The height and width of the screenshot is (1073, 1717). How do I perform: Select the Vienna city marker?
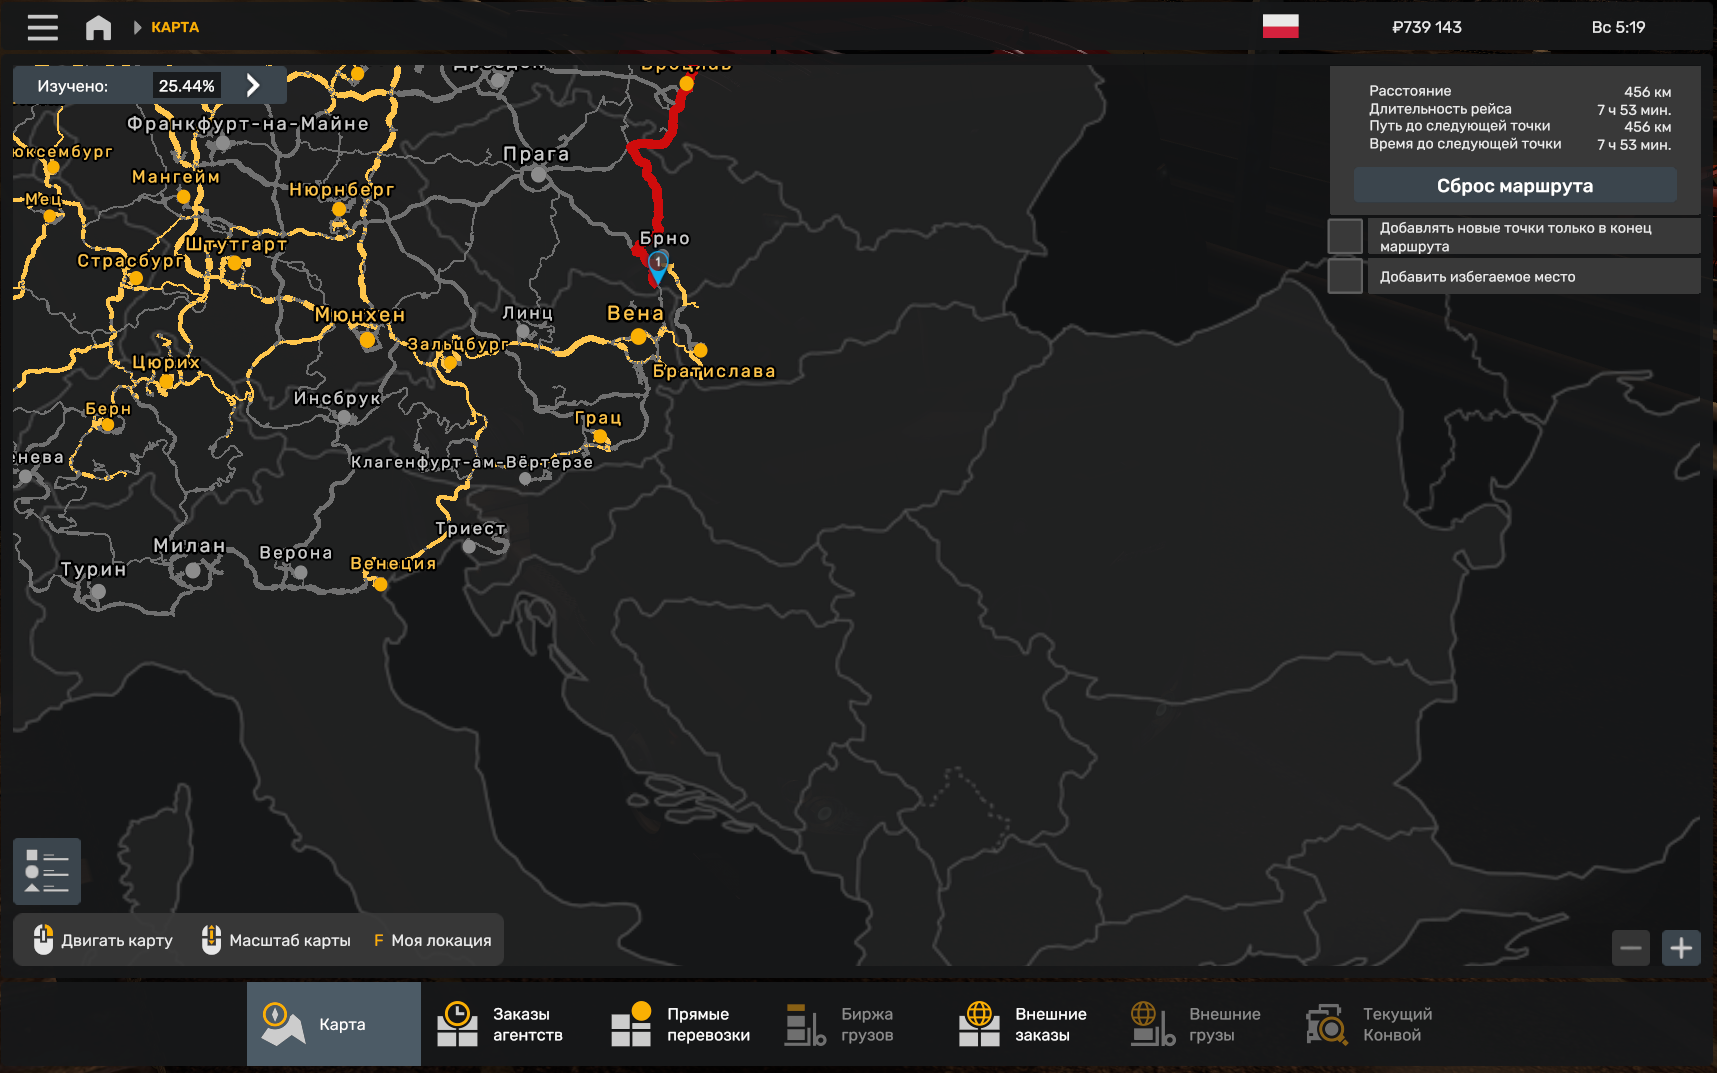[x=638, y=337]
